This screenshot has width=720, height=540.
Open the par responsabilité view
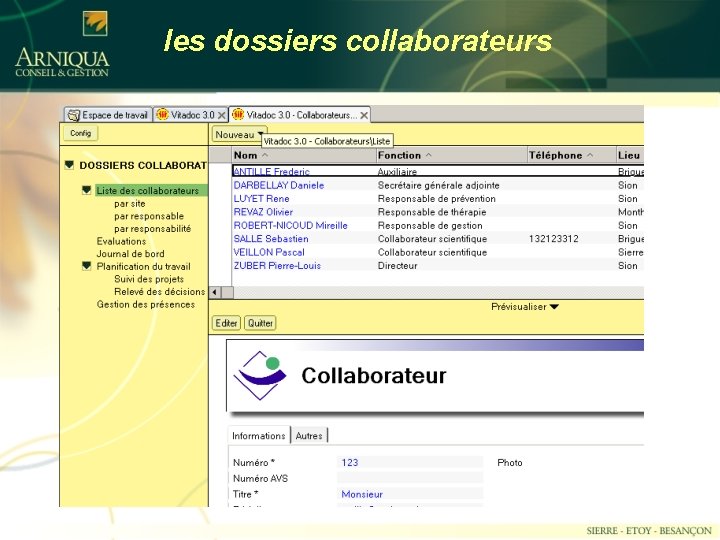[152, 229]
